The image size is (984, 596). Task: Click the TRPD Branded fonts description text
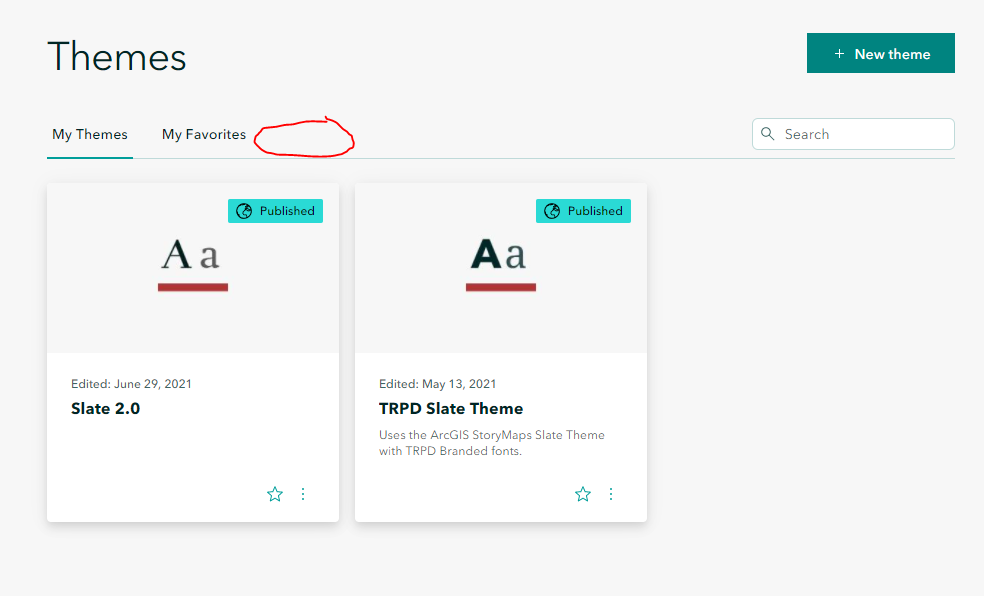click(492, 443)
